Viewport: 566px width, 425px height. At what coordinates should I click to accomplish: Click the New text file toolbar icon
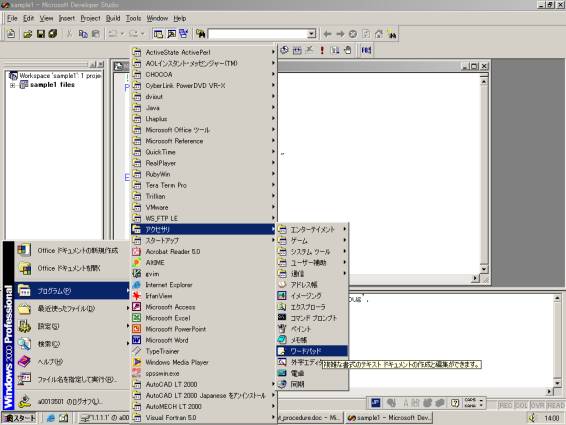pos(11,34)
